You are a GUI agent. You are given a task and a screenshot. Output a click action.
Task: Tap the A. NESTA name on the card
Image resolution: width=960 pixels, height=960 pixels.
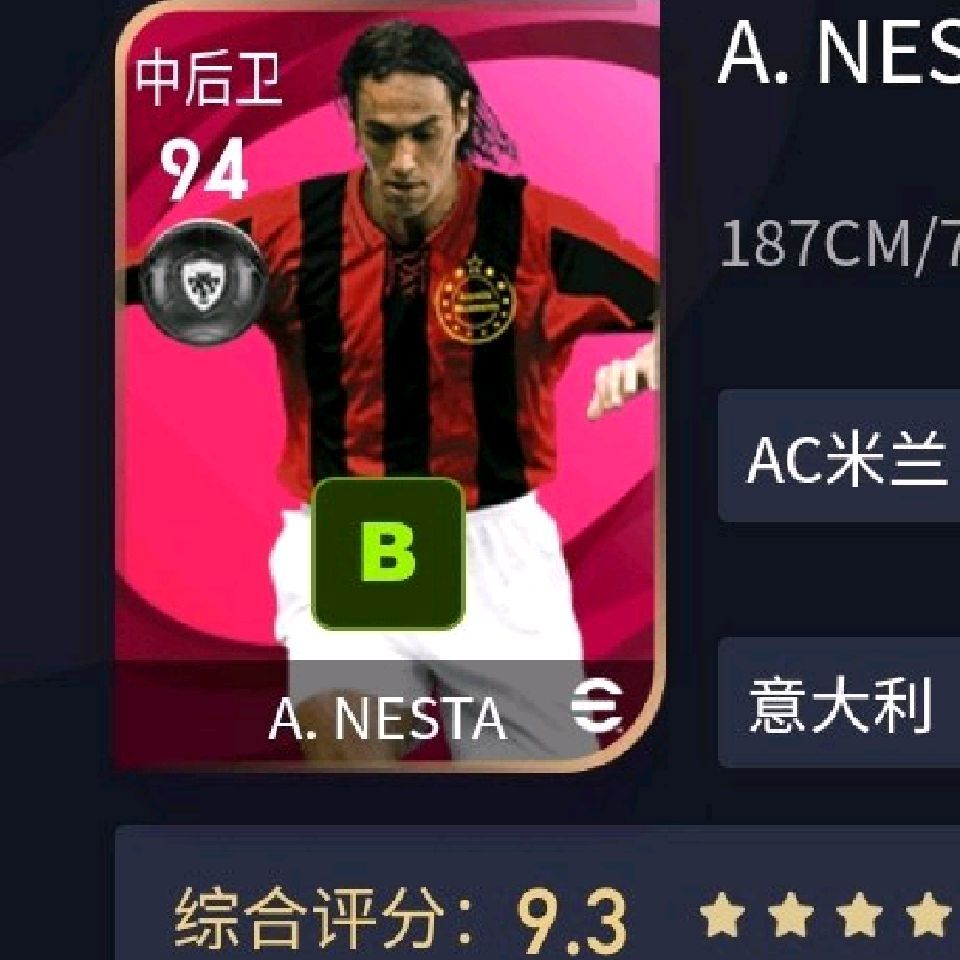[388, 718]
